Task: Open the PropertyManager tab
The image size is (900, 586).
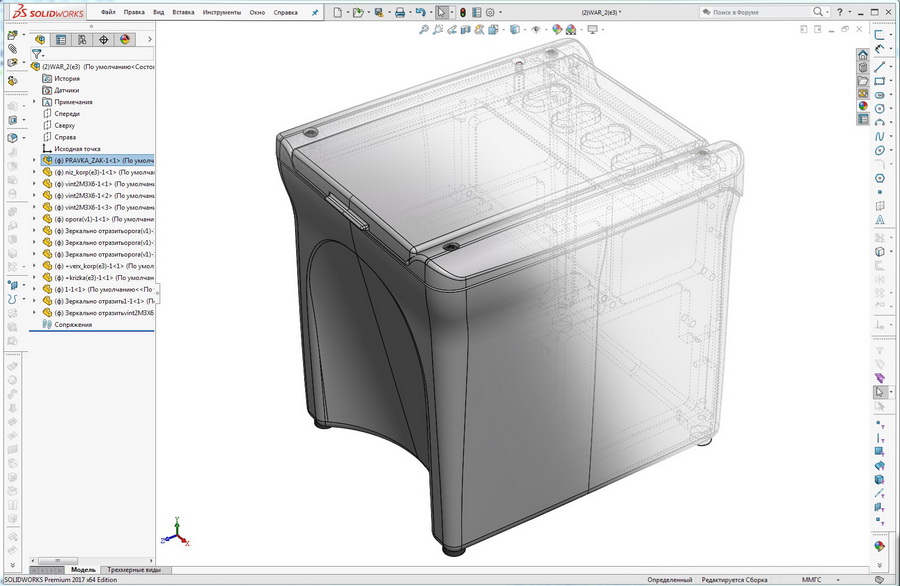Action: click(61, 39)
